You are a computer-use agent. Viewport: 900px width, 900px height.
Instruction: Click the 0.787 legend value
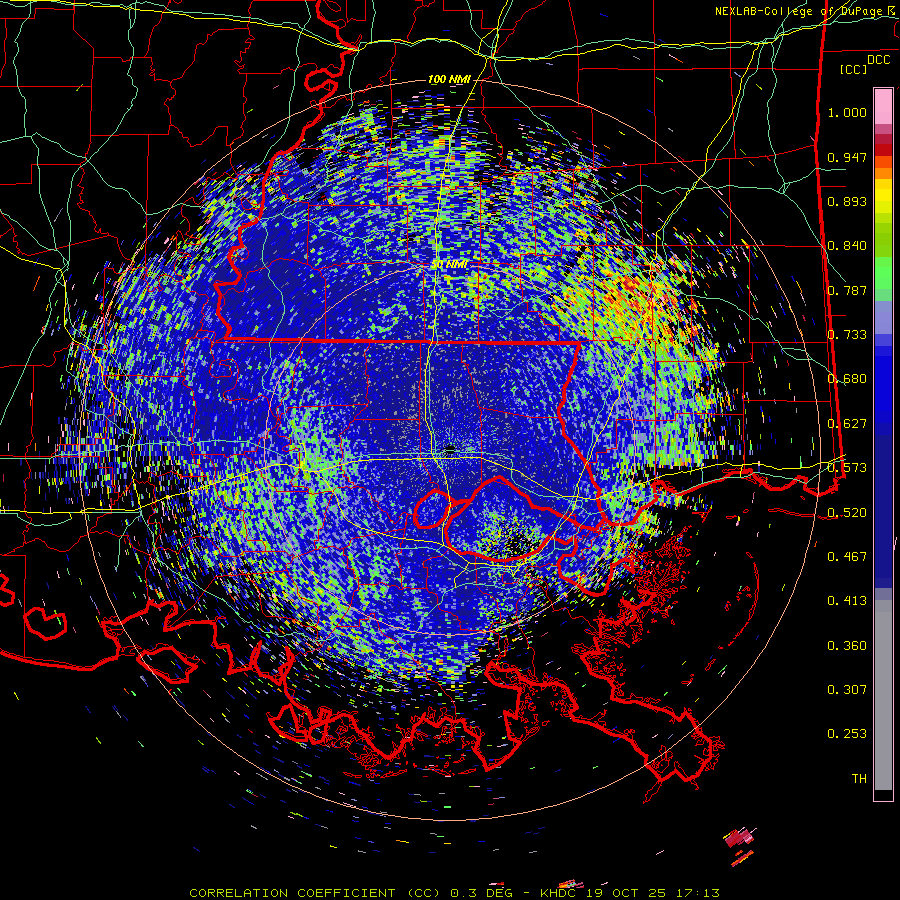click(847, 290)
